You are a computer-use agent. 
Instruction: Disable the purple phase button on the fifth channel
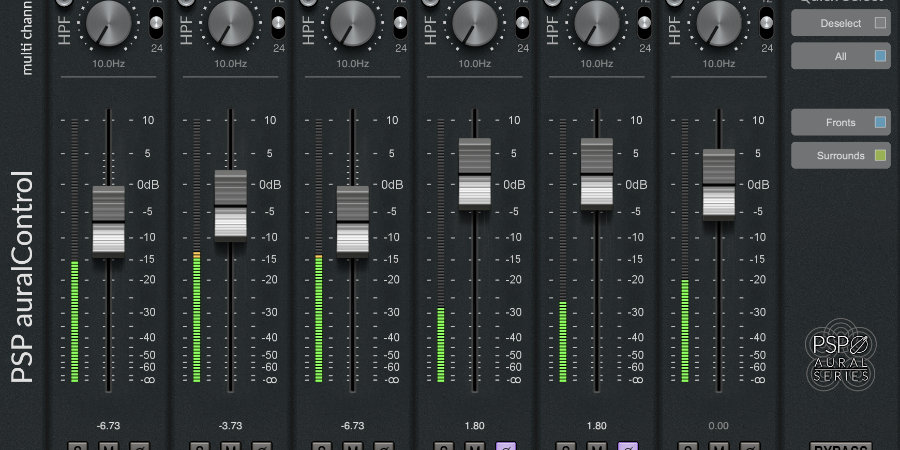click(628, 446)
